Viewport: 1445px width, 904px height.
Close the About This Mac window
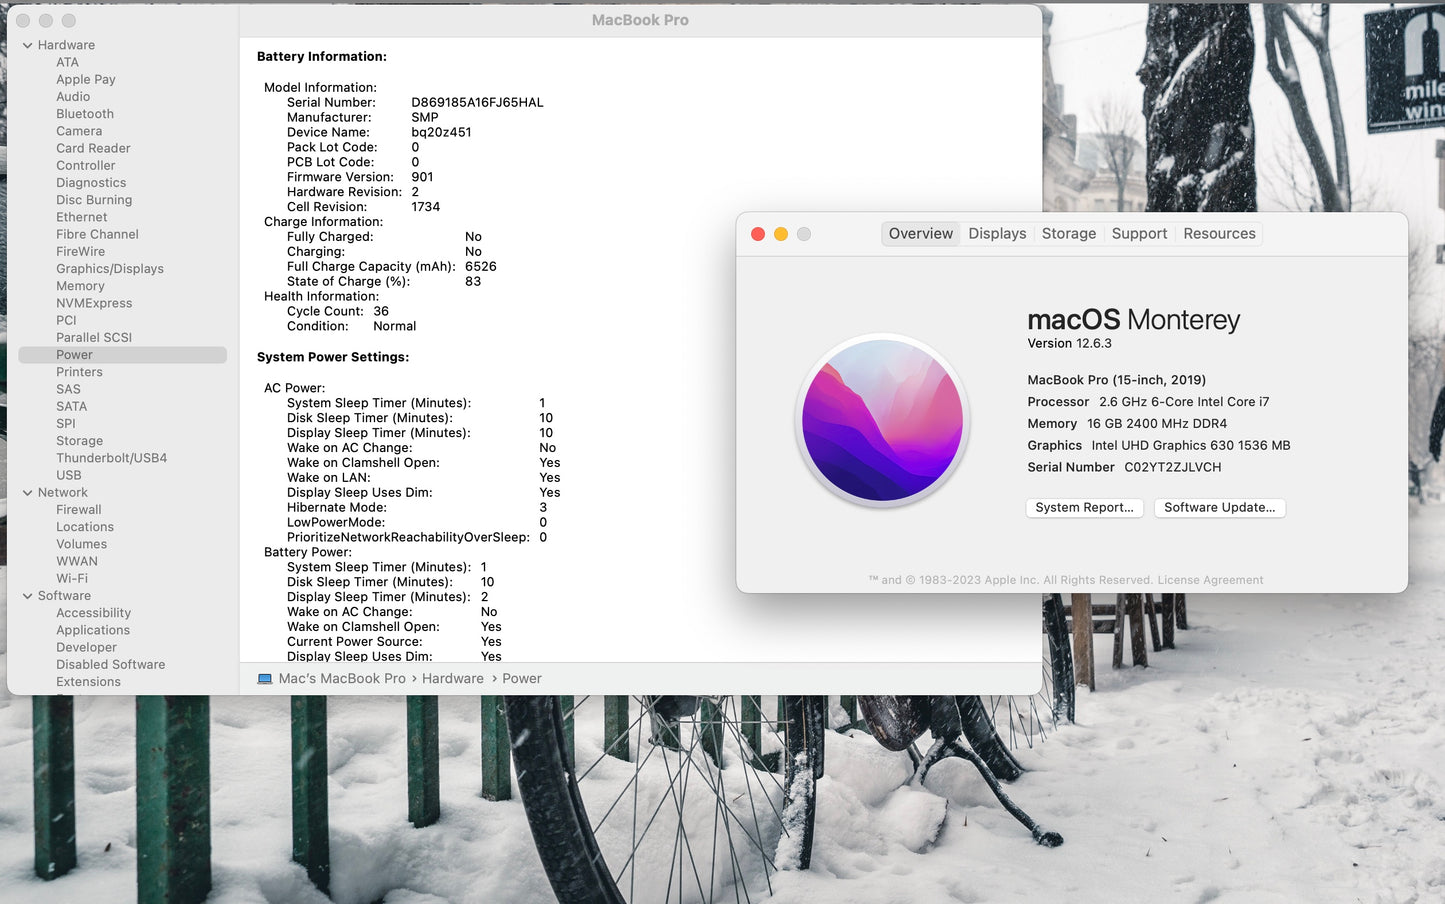pyautogui.click(x=758, y=234)
